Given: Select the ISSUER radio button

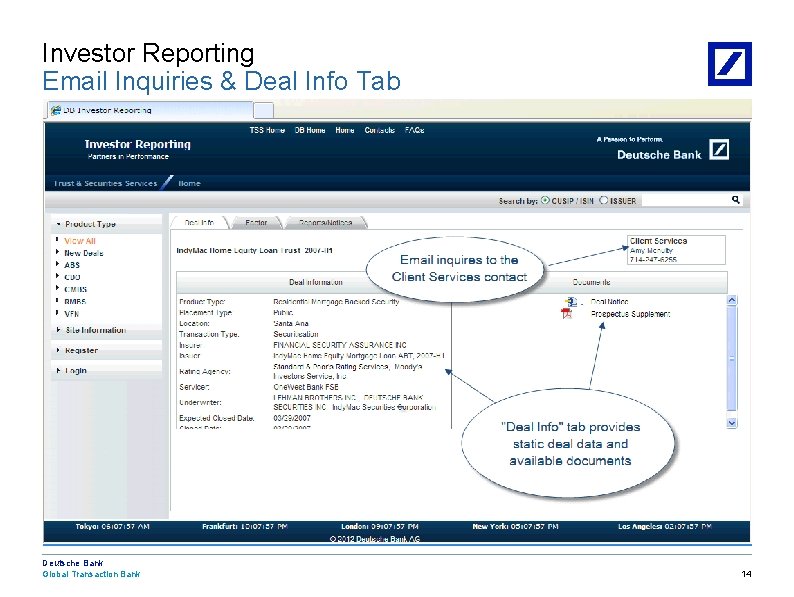Looking at the screenshot, I should (x=603, y=200).
